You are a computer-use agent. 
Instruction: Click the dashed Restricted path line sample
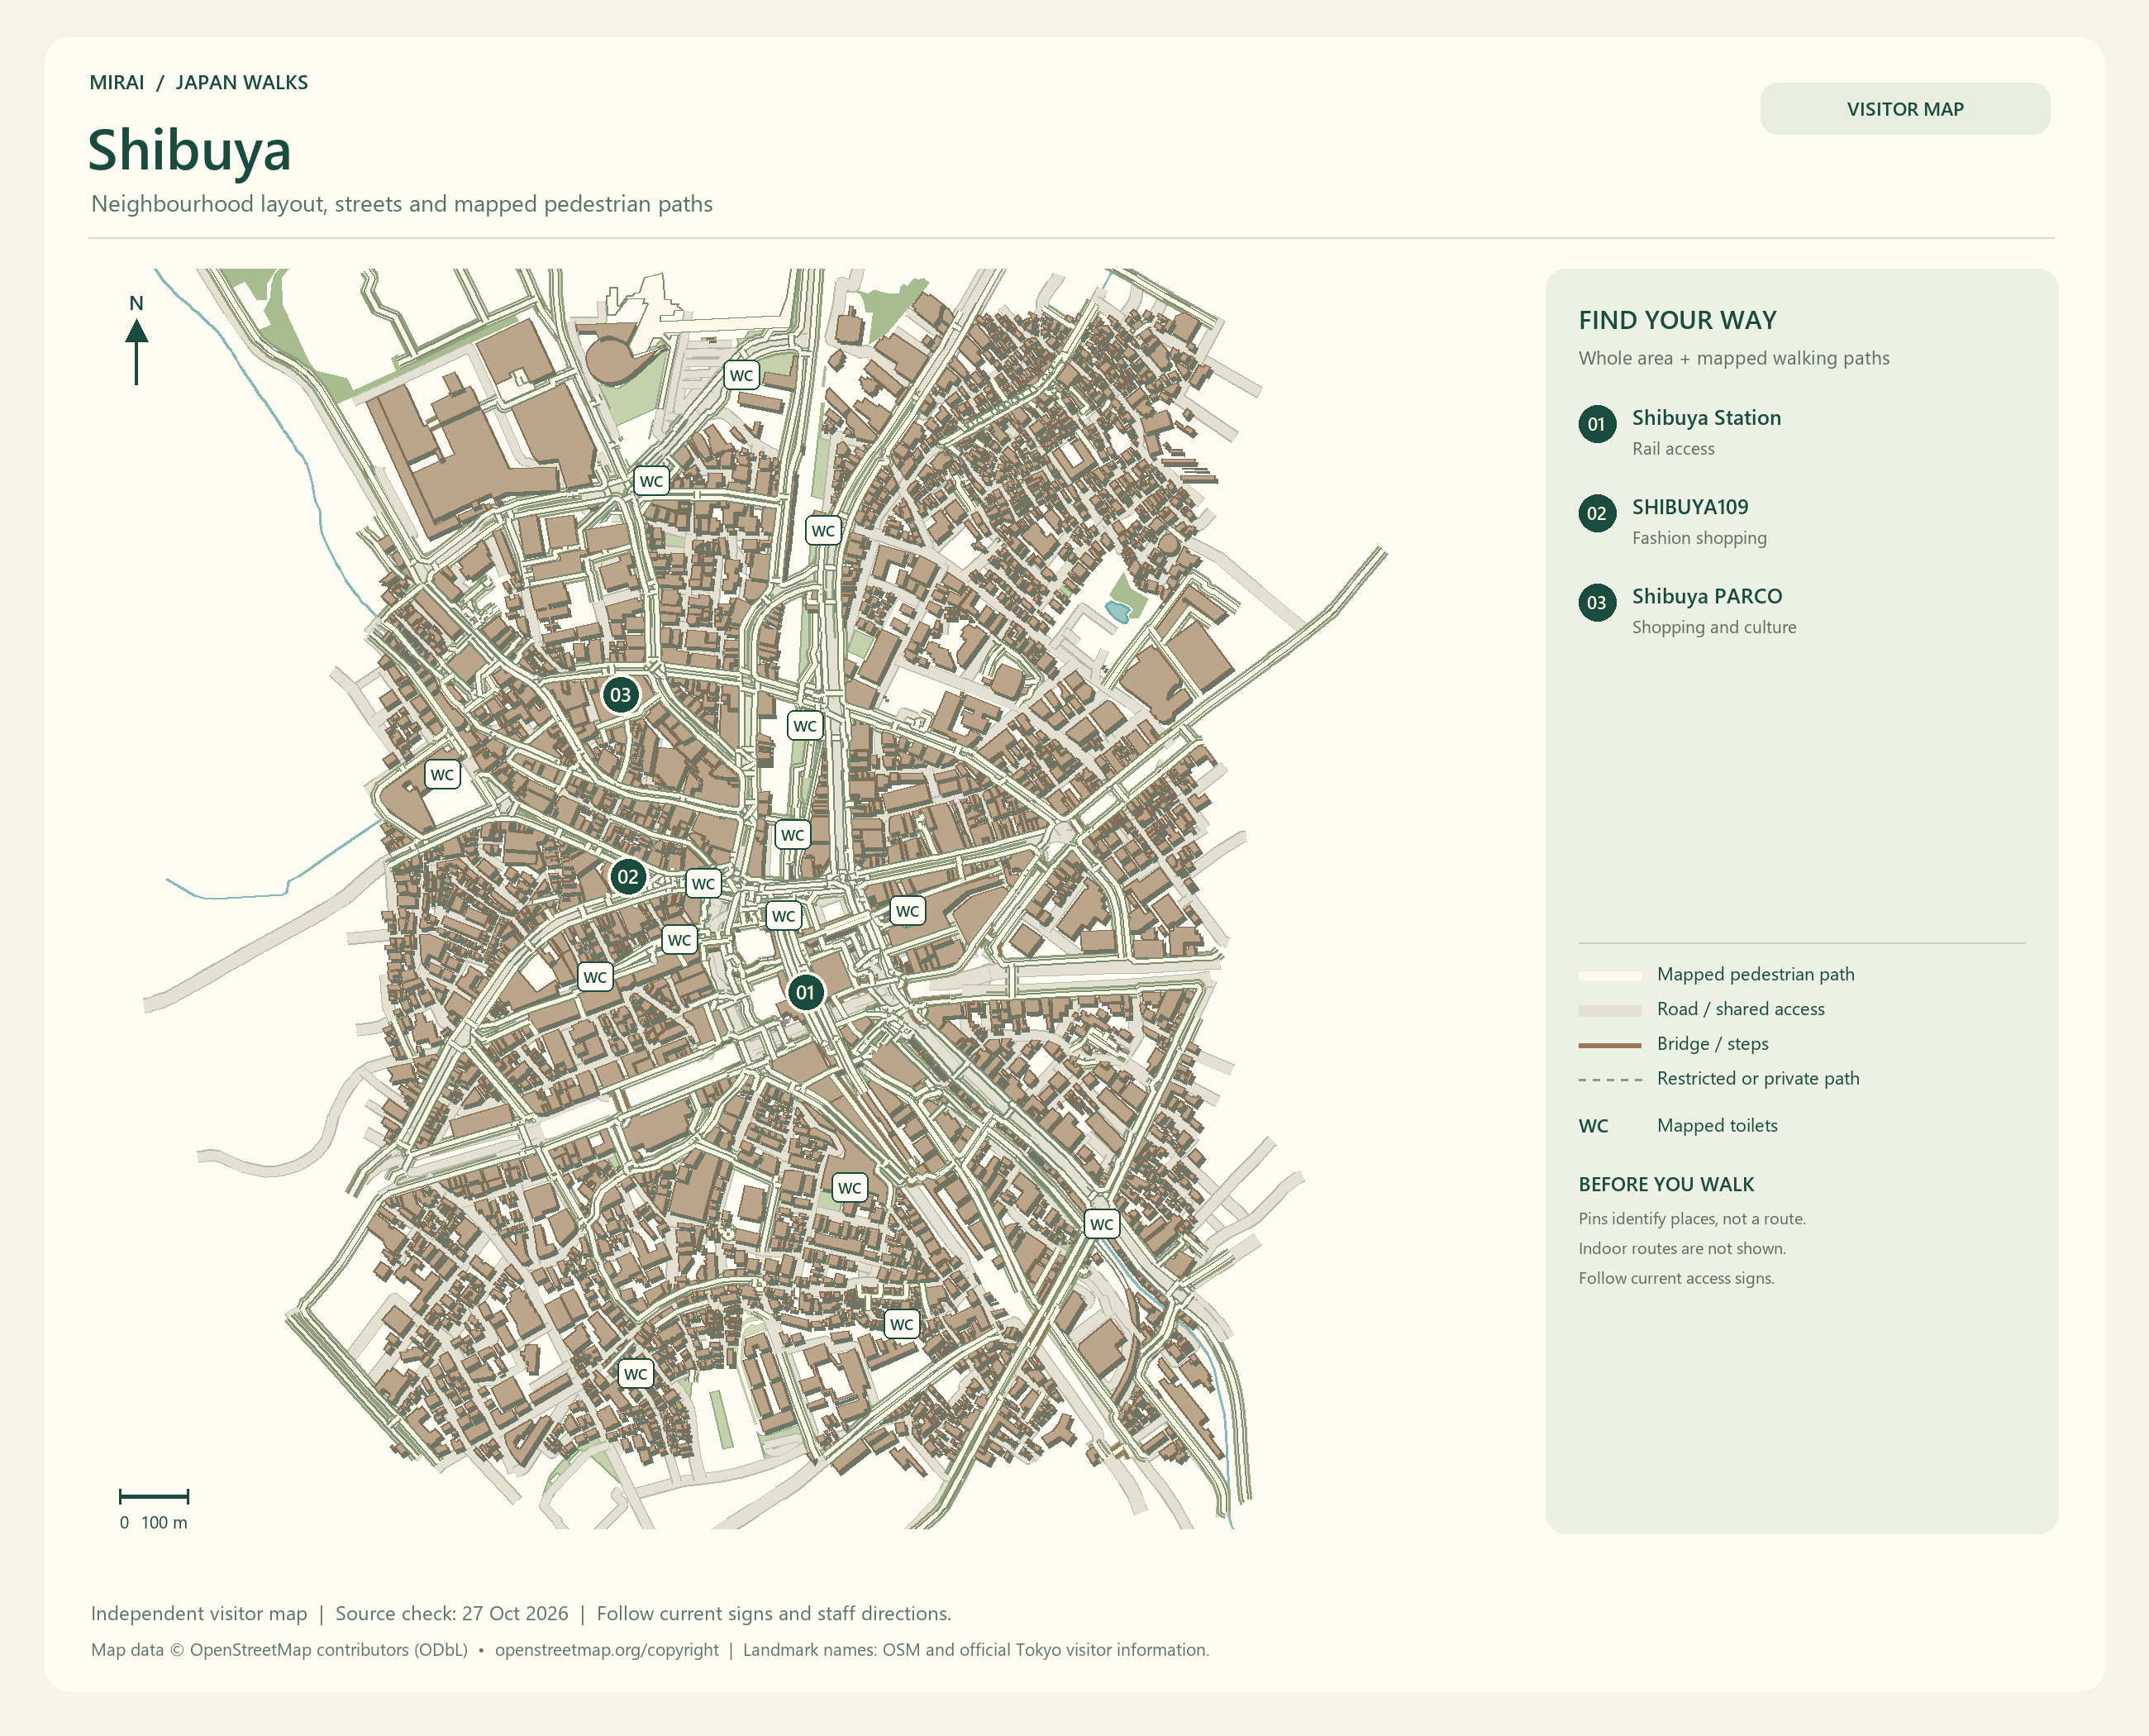point(1609,1080)
